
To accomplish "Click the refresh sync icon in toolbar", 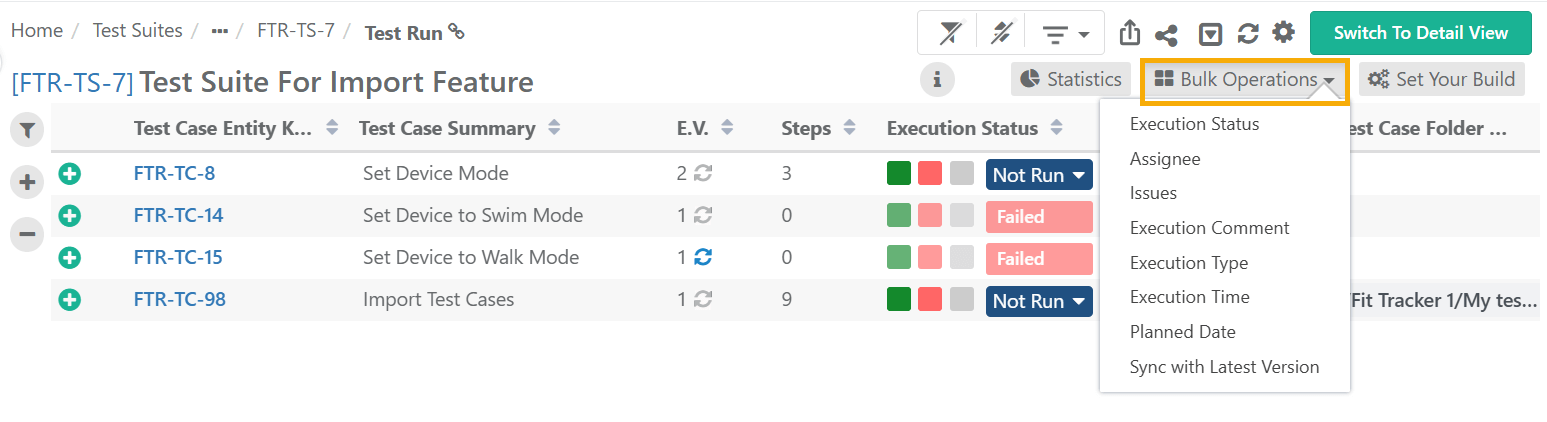I will click(x=1247, y=34).
